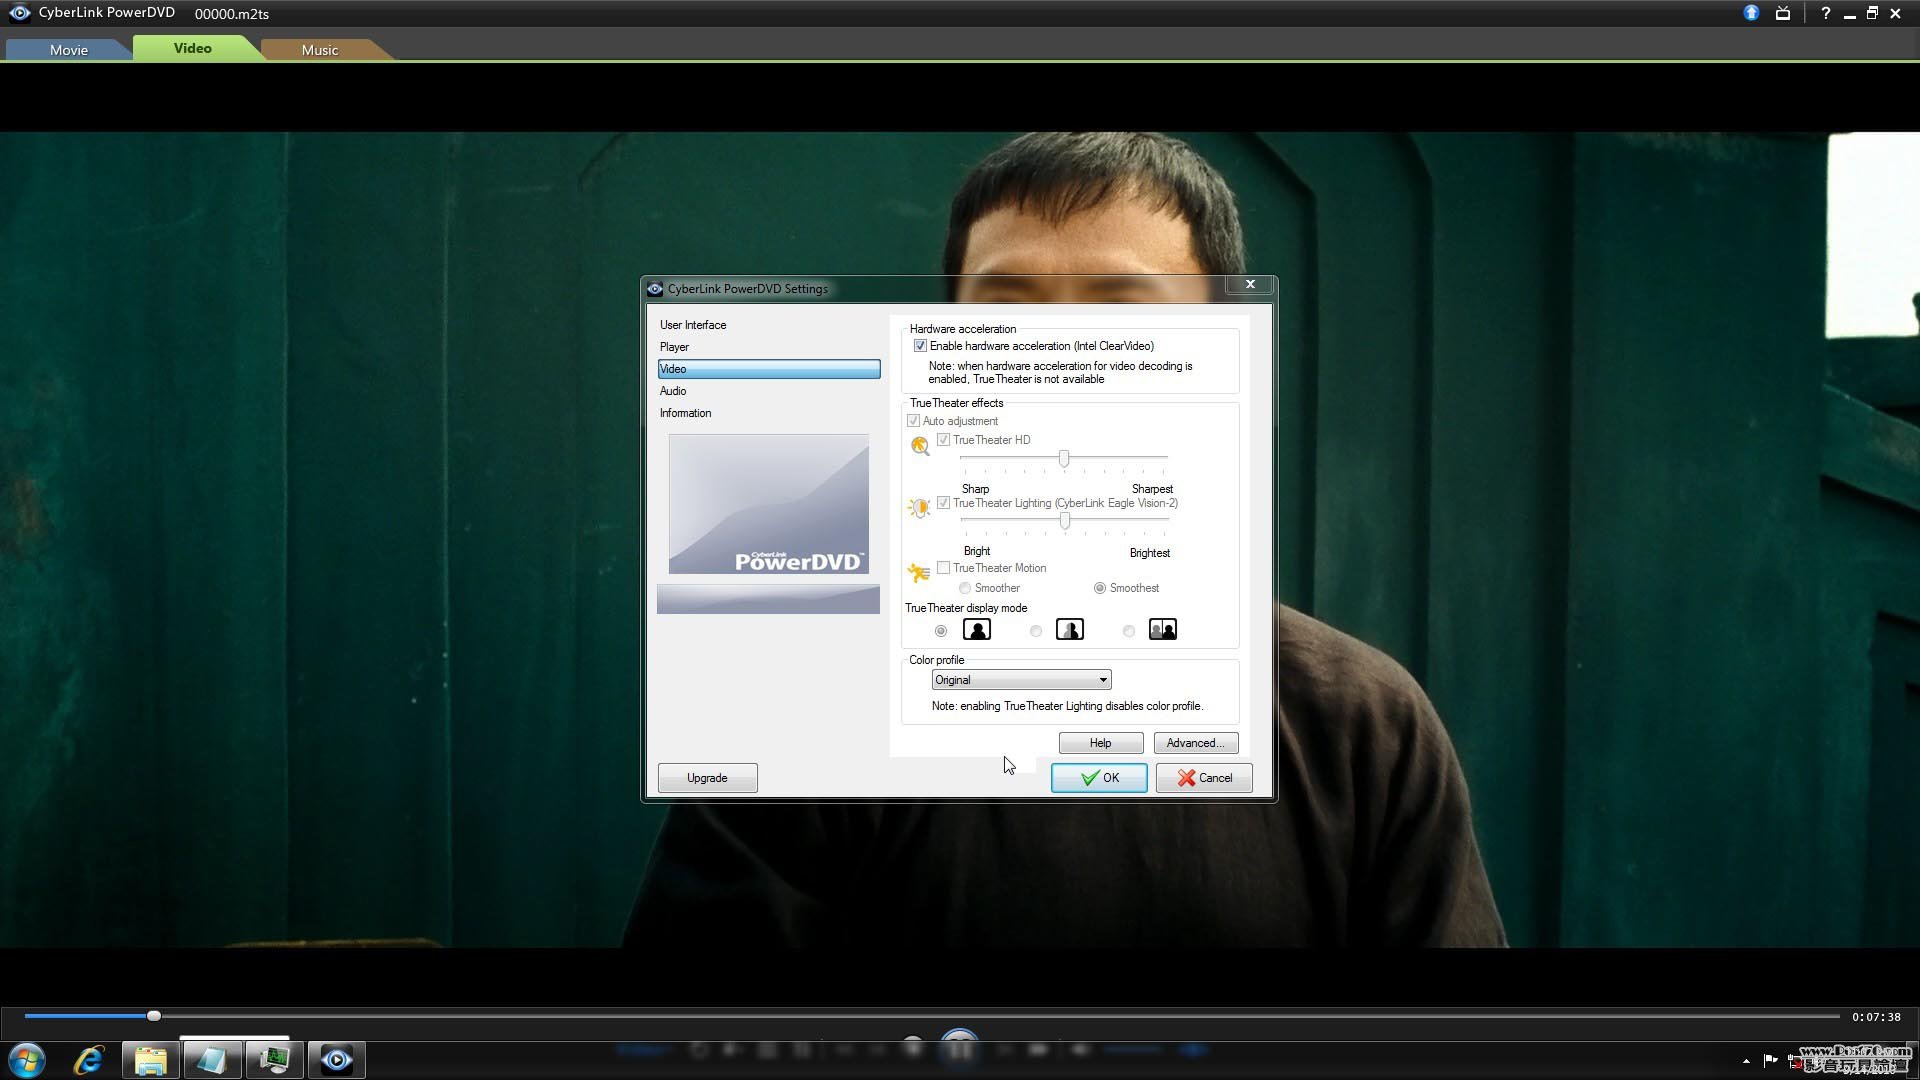Screen dimensions: 1920x1080
Task: Select second display mode radio button
Action: pyautogui.click(x=1036, y=631)
